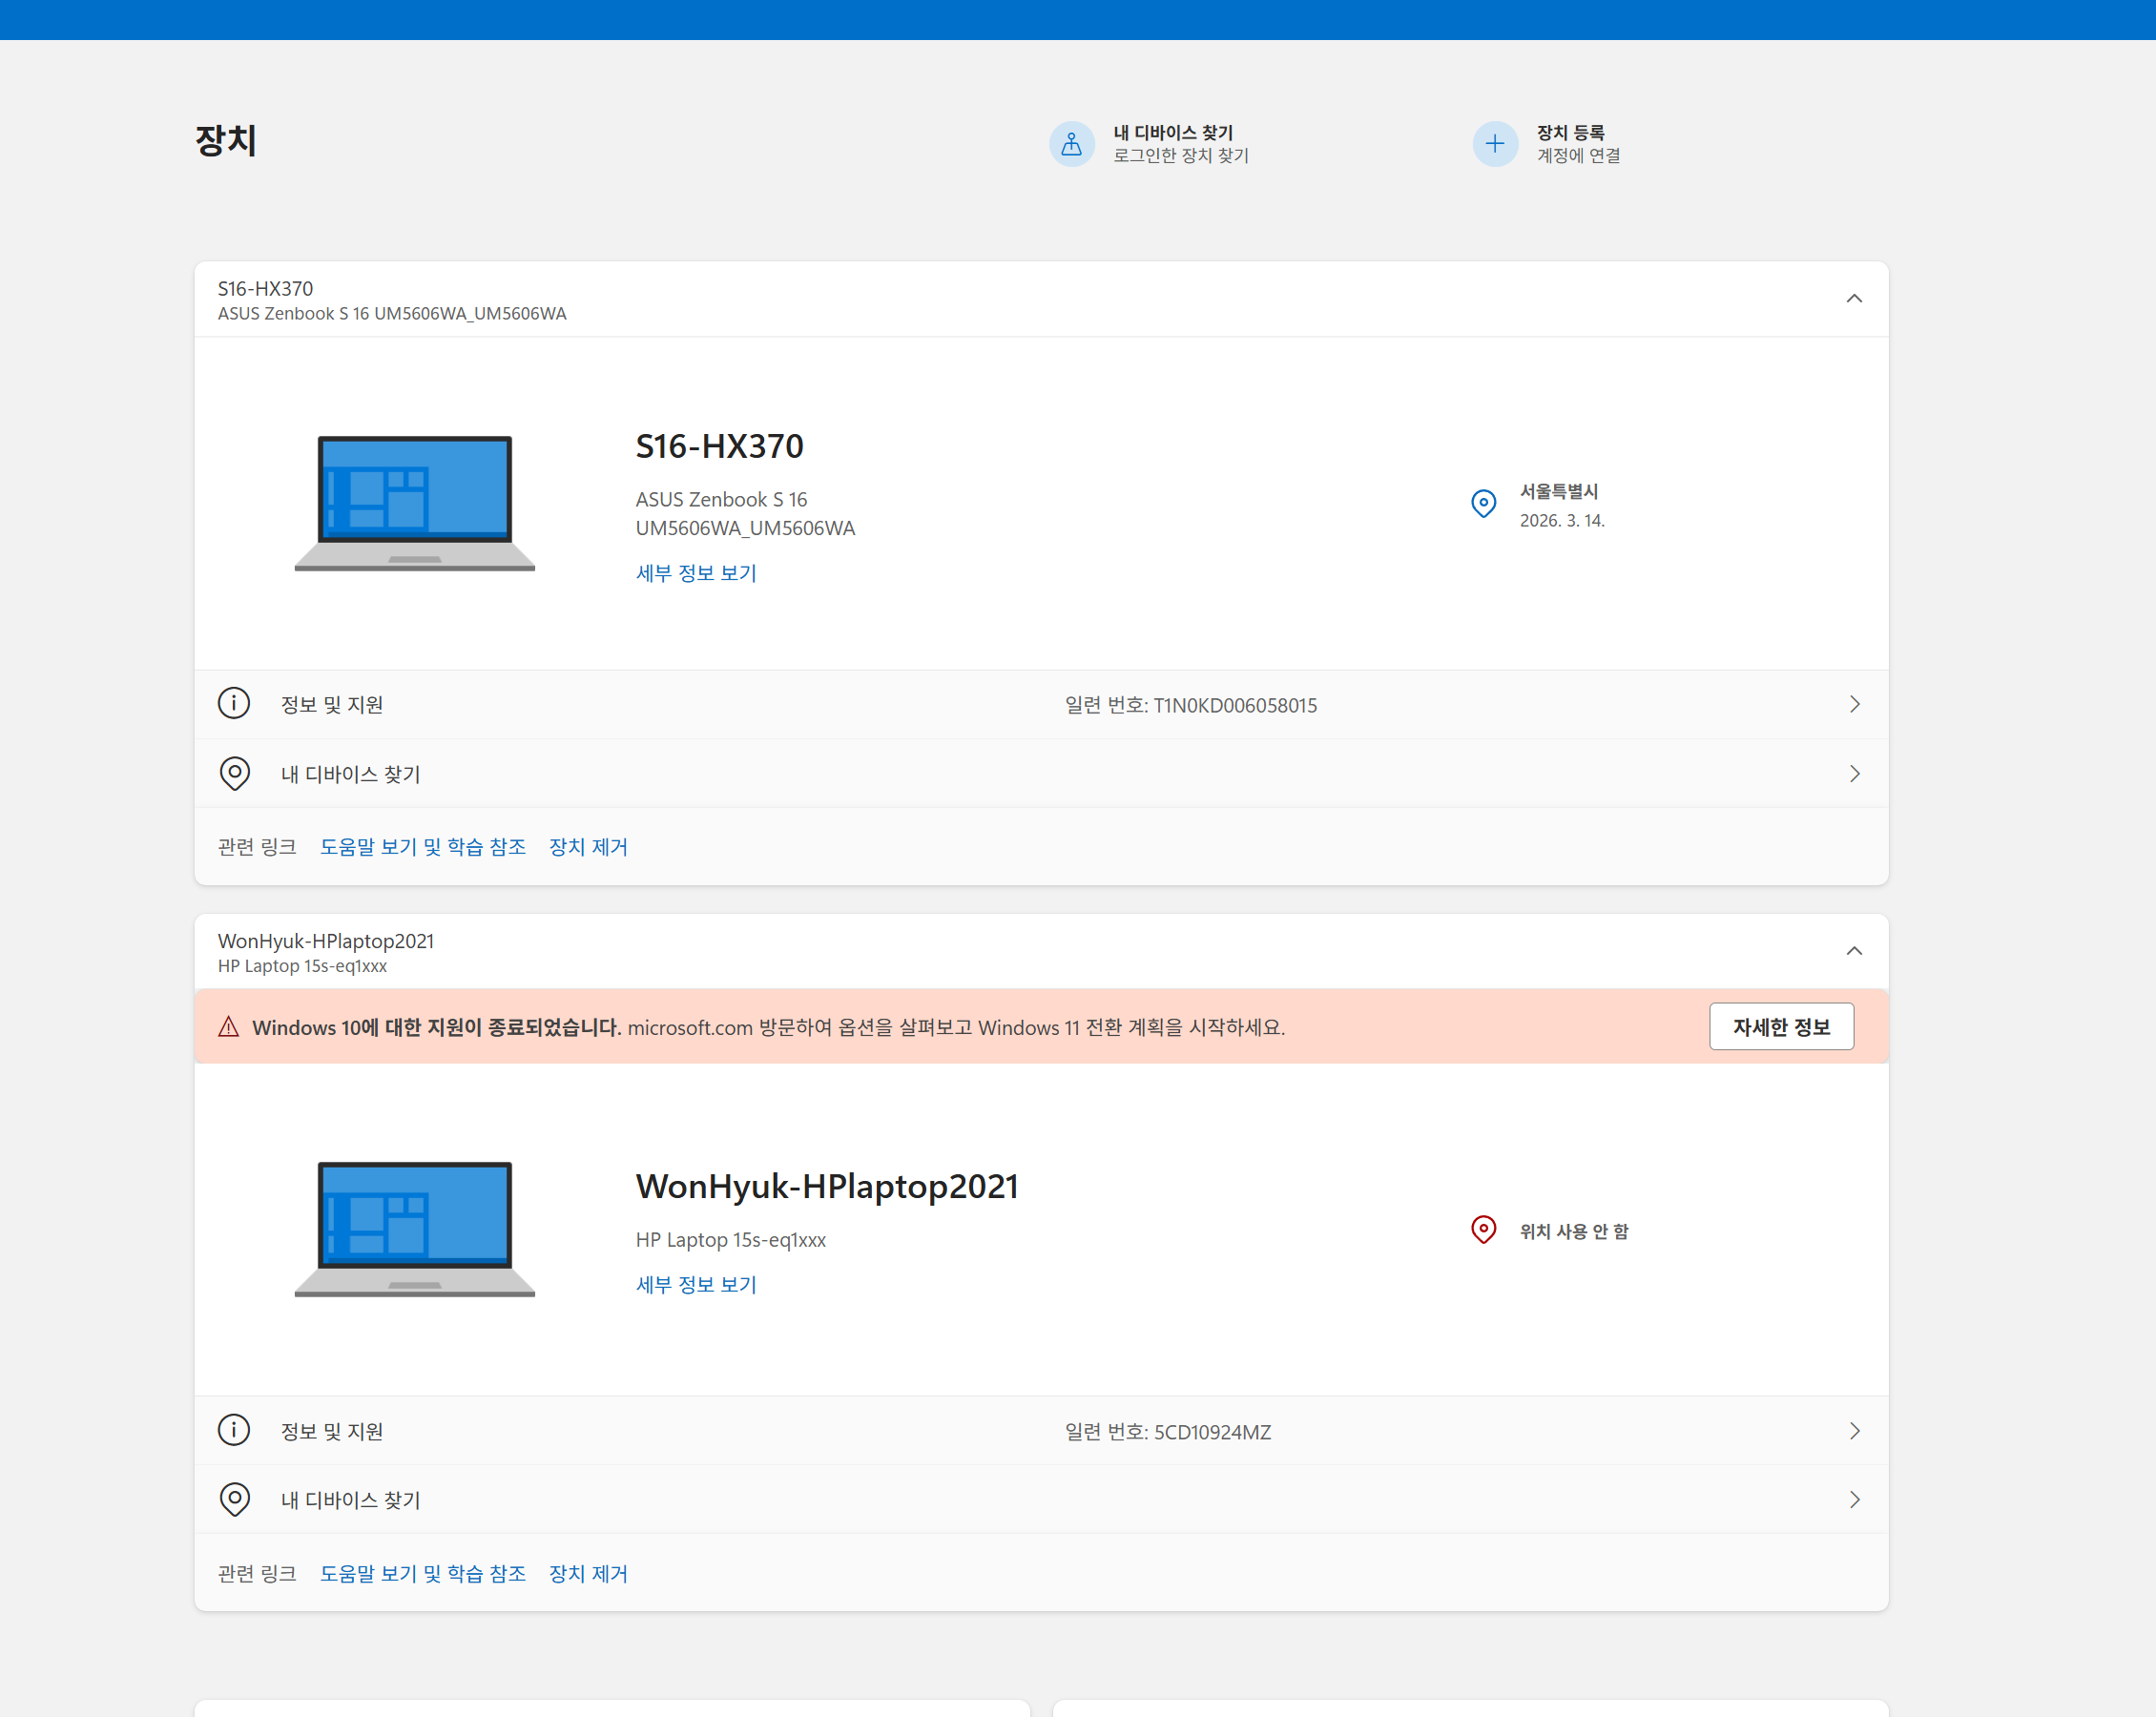Screen dimensions: 2156x1717
Task: Click the WonHyuk-HPlaptop2021 laptop image
Action: click(x=415, y=1229)
